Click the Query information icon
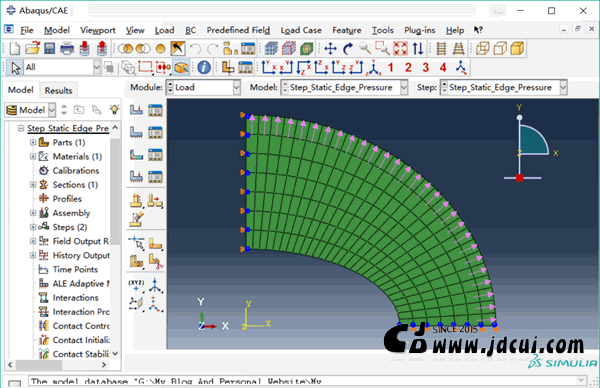This screenshot has height=388, width=600. (204, 67)
